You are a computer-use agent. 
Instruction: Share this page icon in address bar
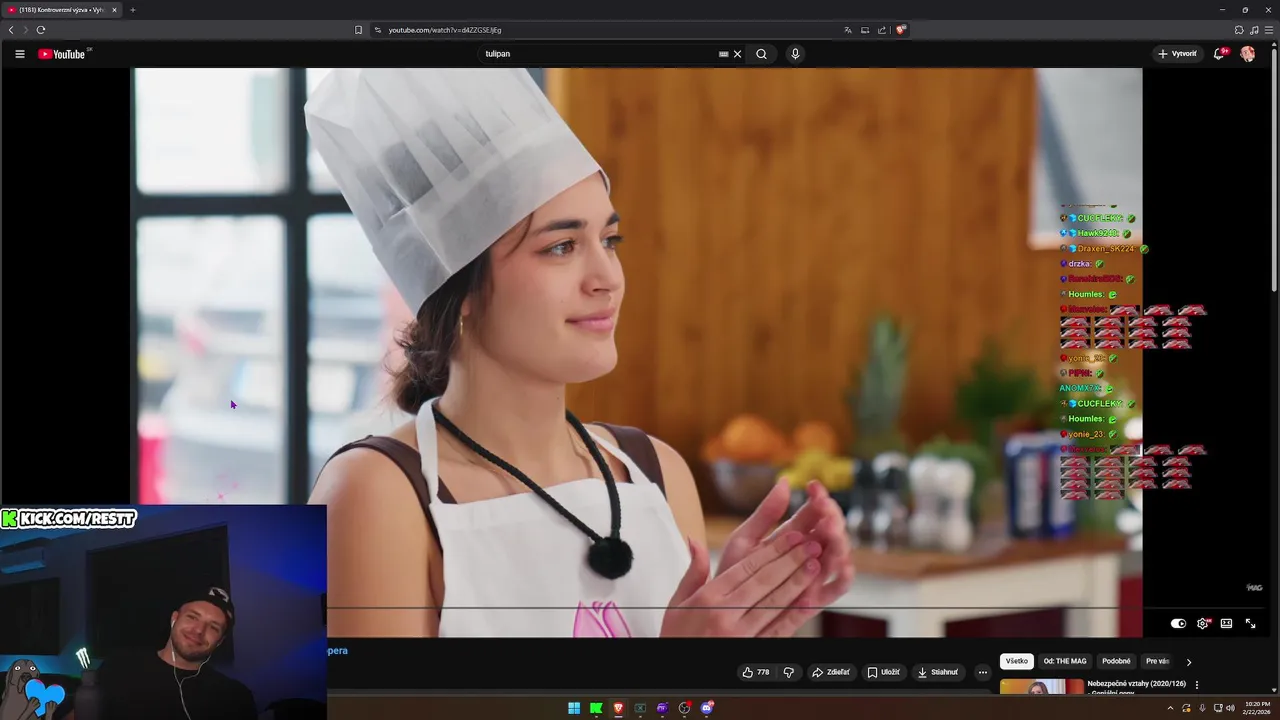click(x=882, y=30)
